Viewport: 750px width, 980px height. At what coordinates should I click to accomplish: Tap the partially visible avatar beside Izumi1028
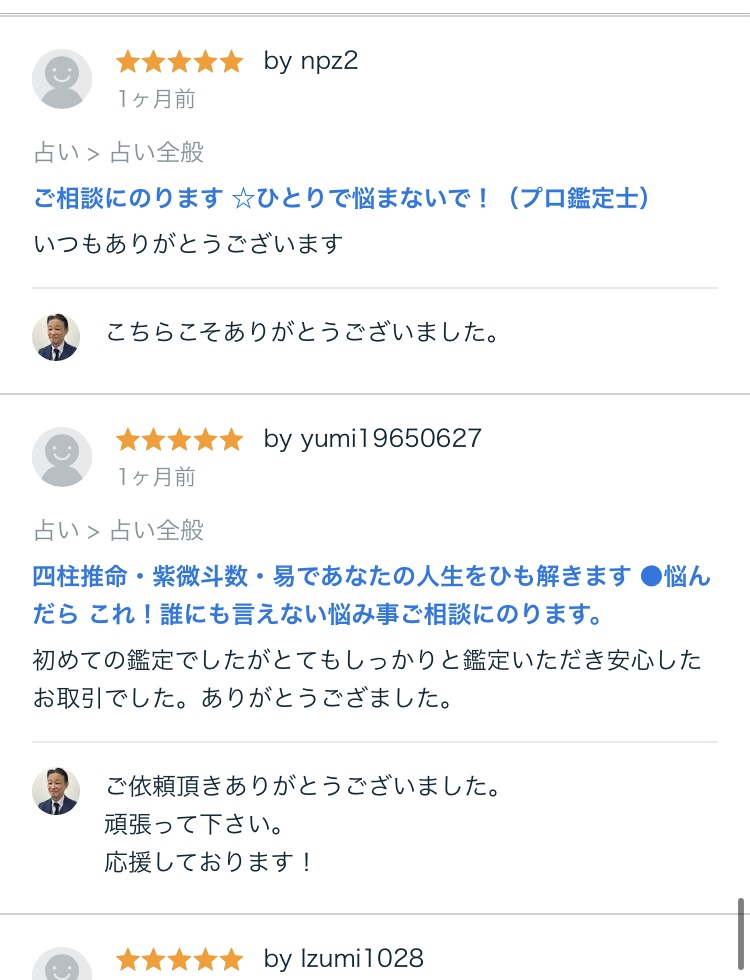tap(62, 964)
